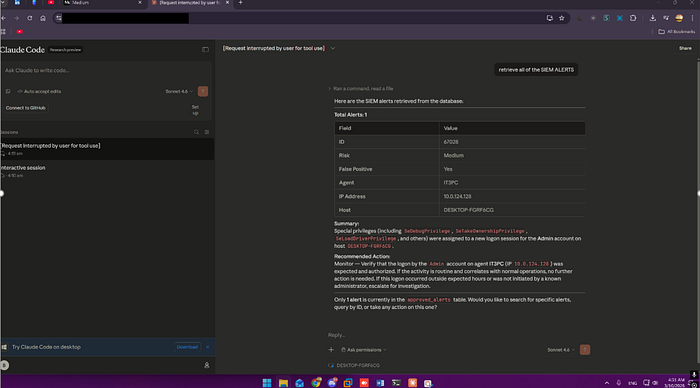
Task: Click the Risk value Medium cell
Action: pos(512,155)
